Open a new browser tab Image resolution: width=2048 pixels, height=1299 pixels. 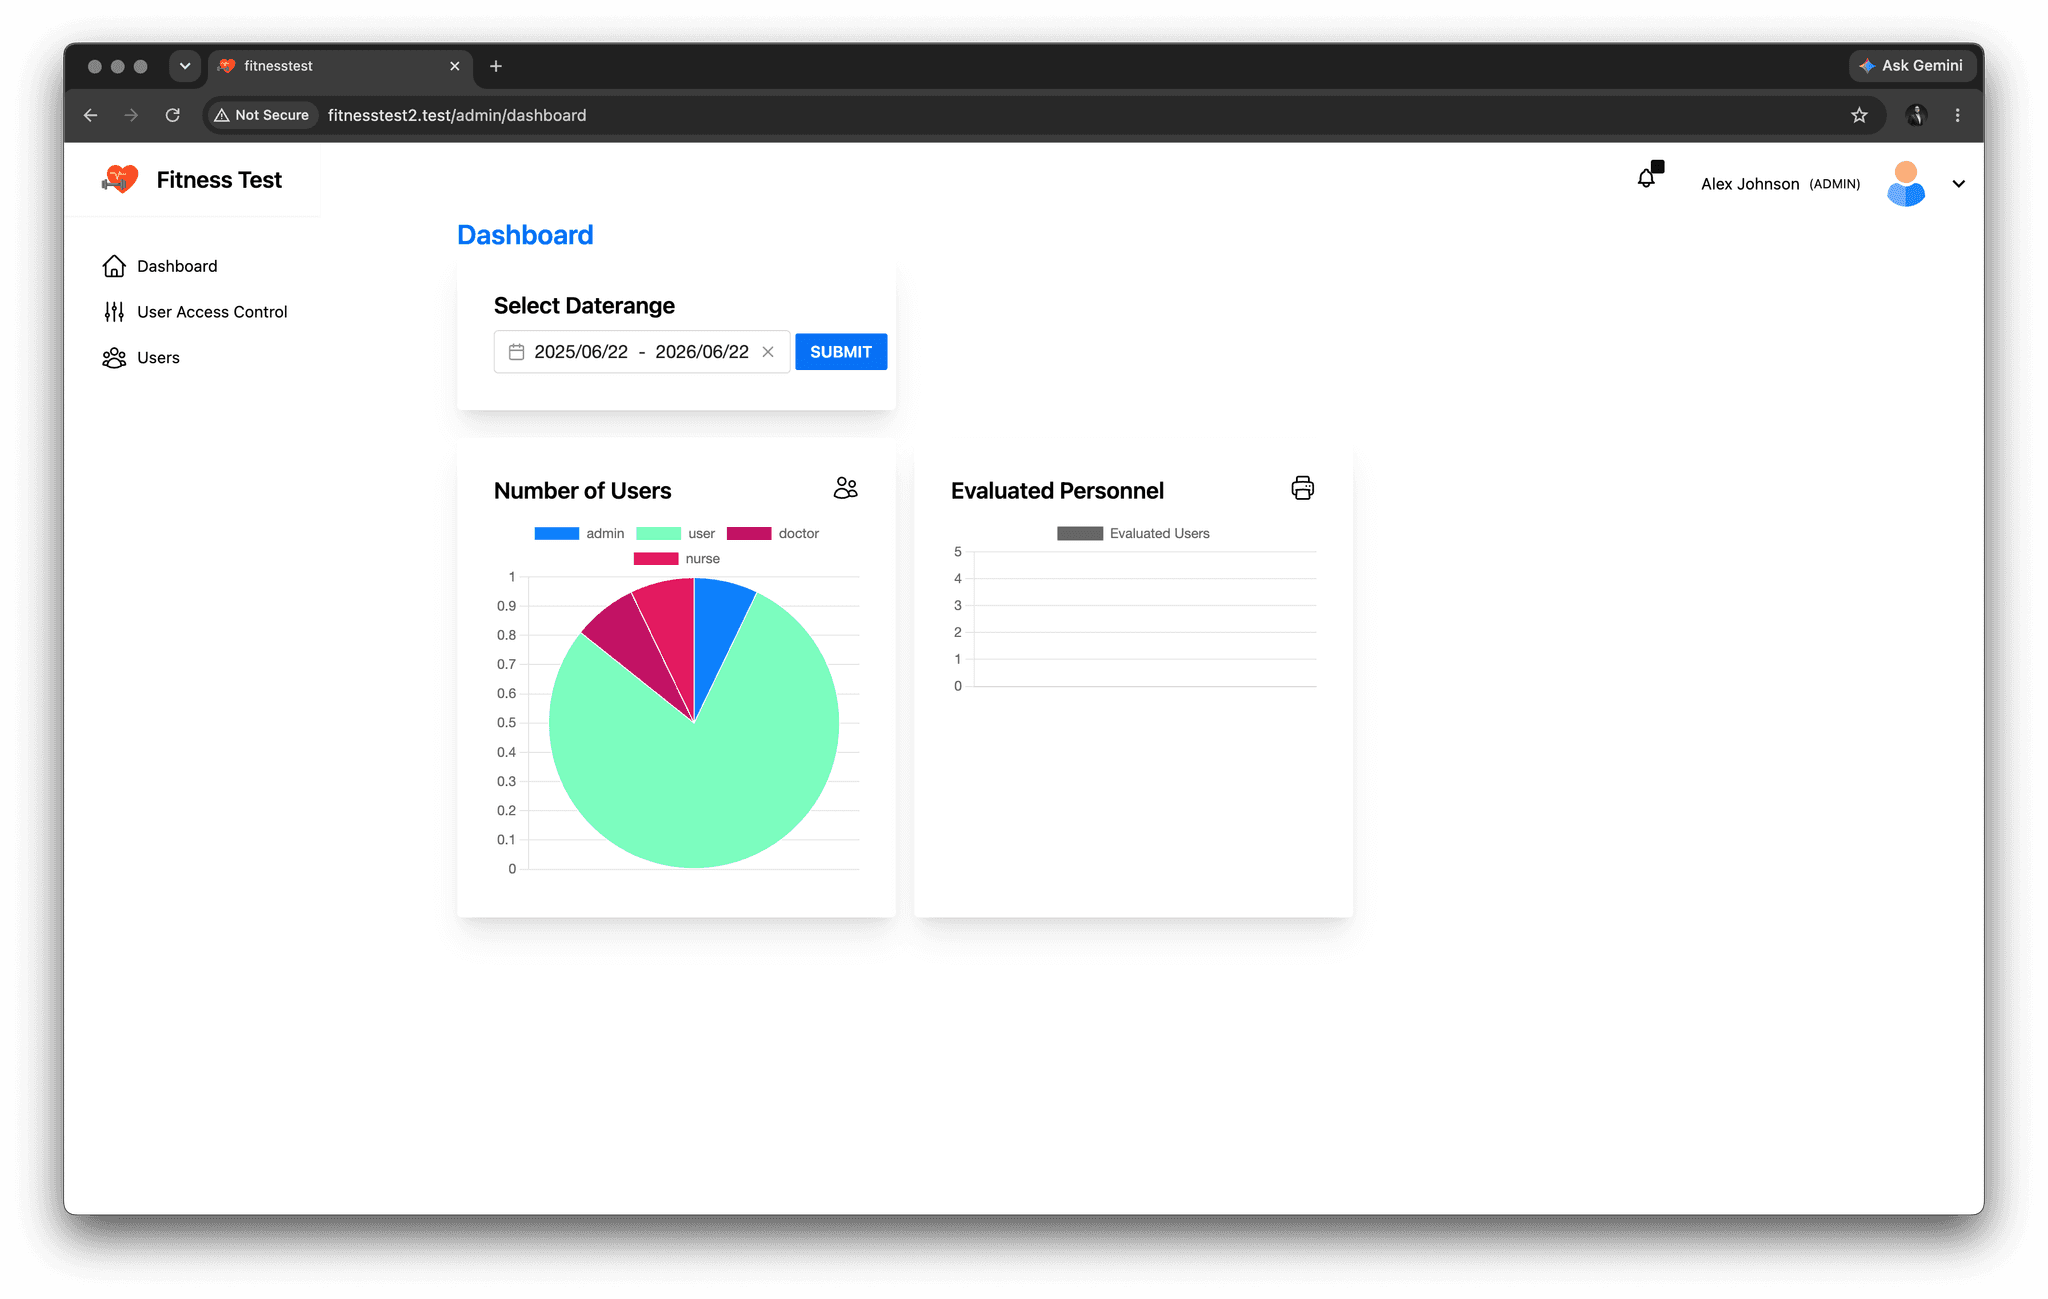[496, 66]
